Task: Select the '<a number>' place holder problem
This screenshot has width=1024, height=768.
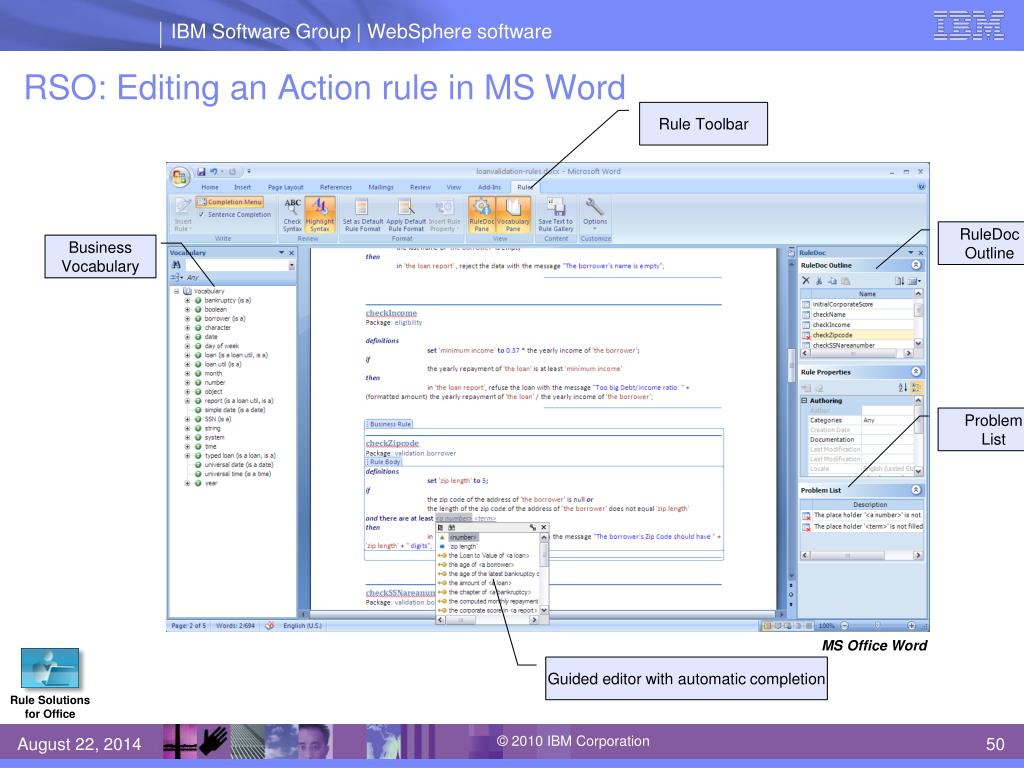Action: (862, 515)
